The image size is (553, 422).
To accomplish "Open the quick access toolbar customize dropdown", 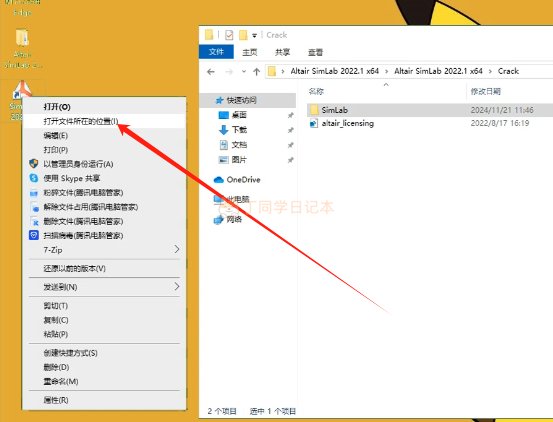I will 254,35.
